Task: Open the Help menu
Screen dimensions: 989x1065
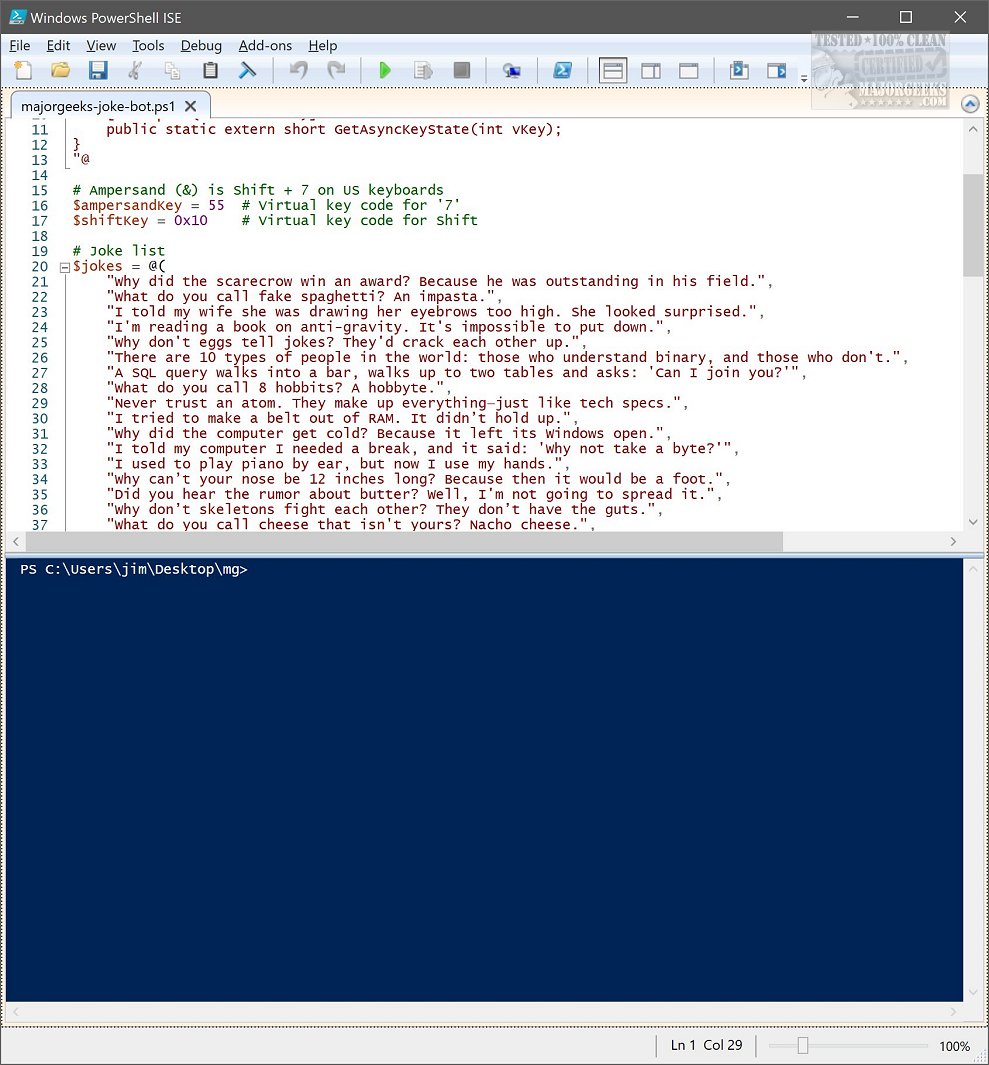Action: (323, 46)
